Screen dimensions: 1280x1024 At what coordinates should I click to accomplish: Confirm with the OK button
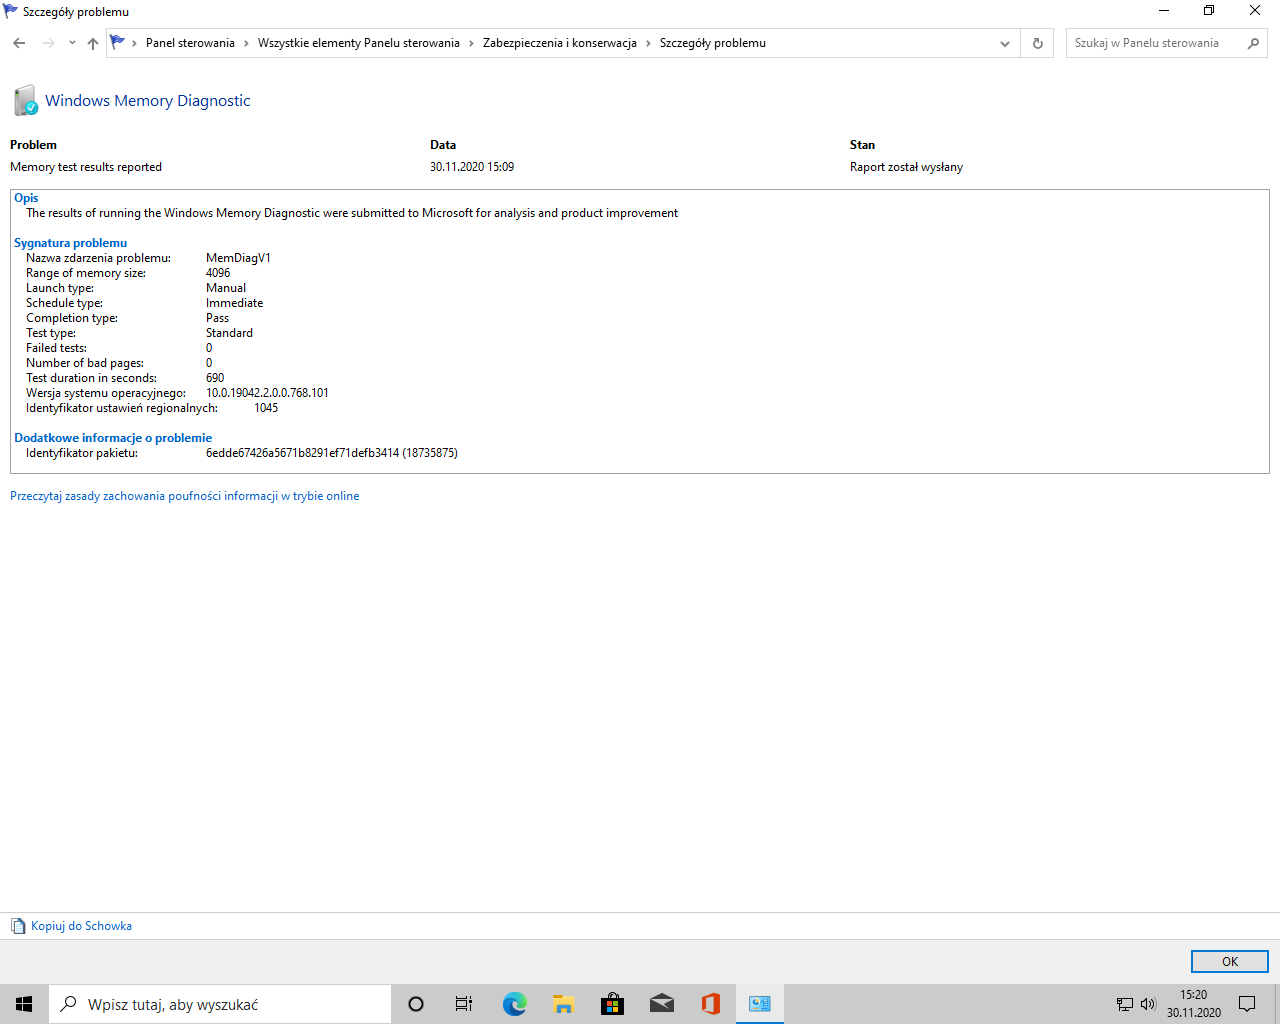coord(1230,961)
